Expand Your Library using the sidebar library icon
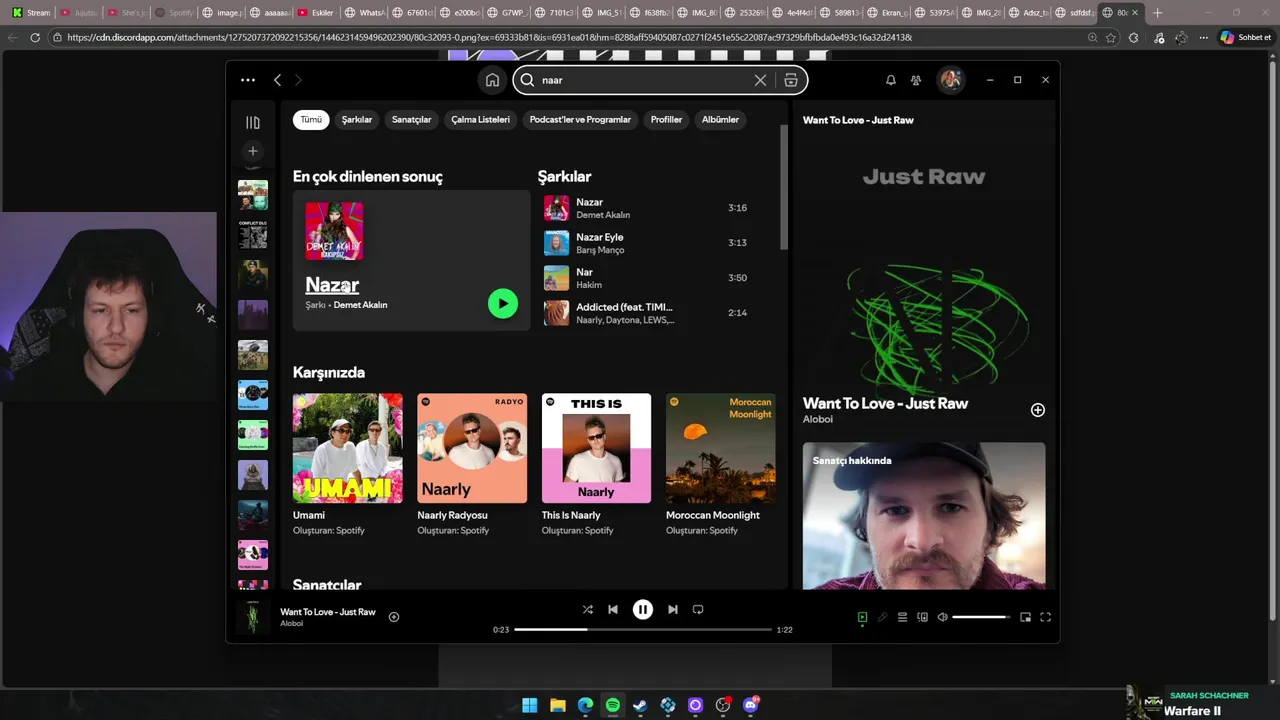The image size is (1280, 720). coord(253,122)
